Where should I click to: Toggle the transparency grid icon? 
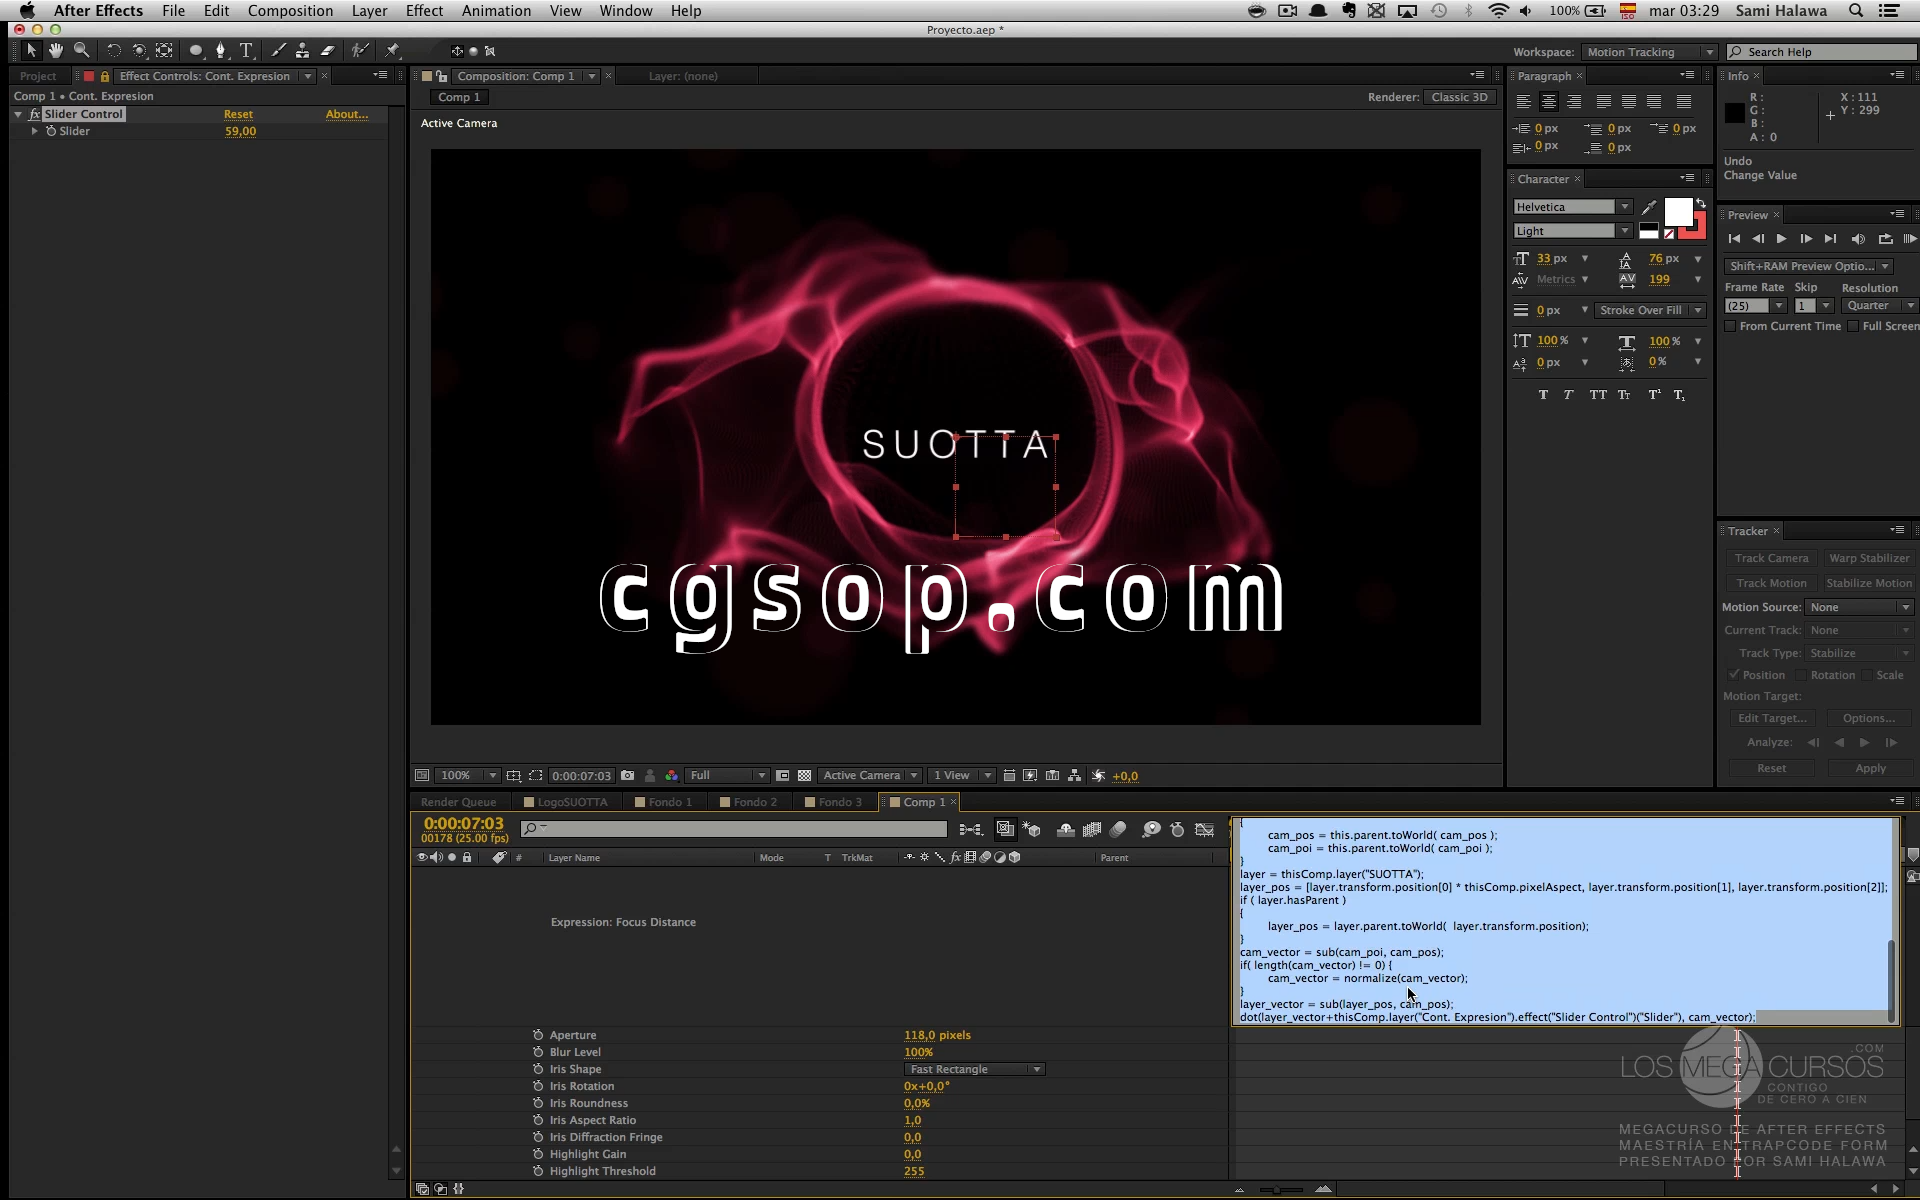coord(804,775)
